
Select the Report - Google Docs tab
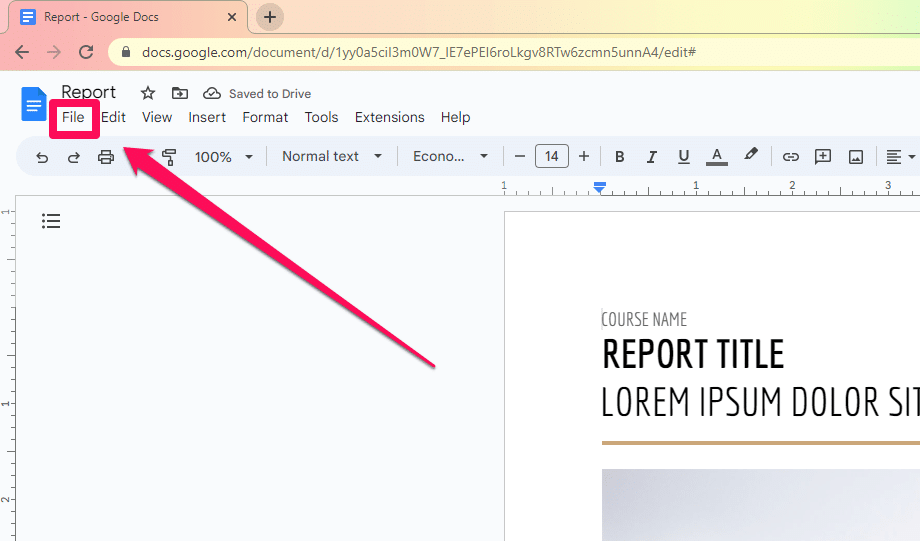(x=128, y=17)
